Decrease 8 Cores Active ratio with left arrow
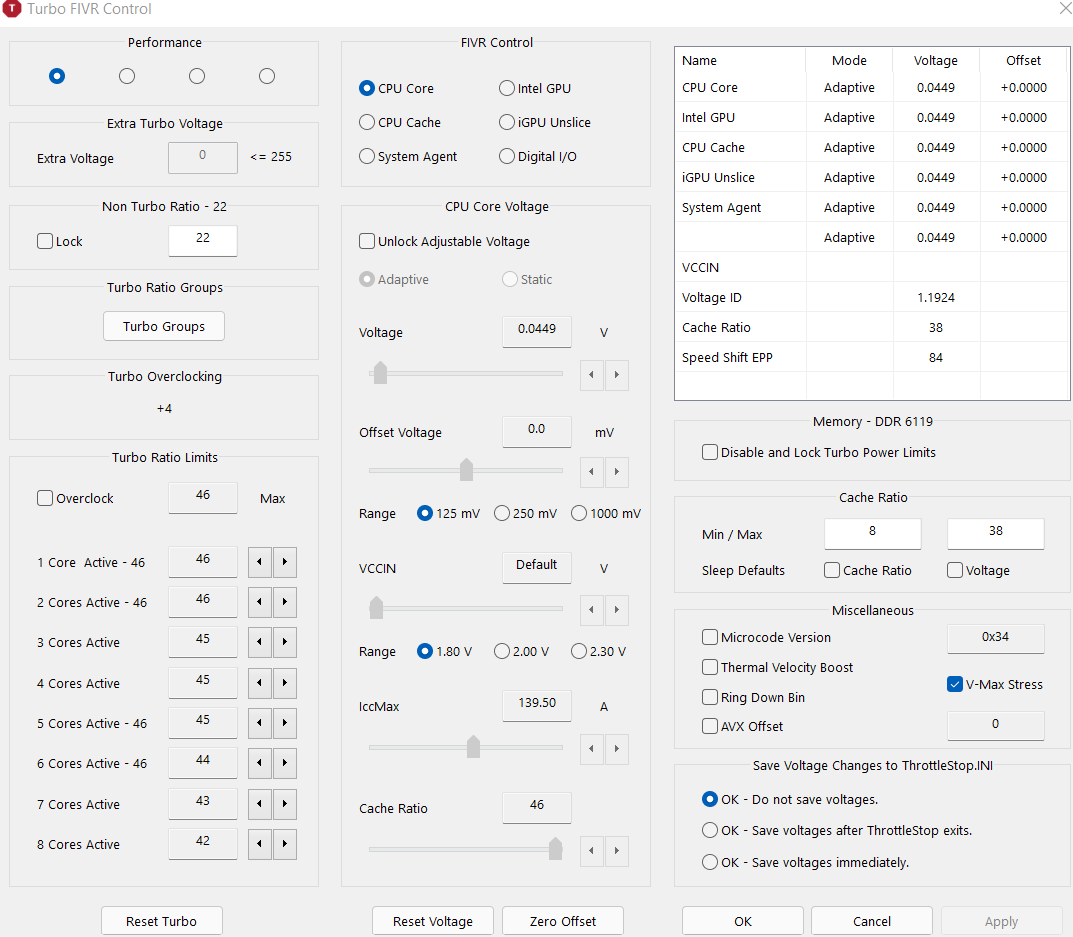The image size is (1073, 937). [260, 844]
